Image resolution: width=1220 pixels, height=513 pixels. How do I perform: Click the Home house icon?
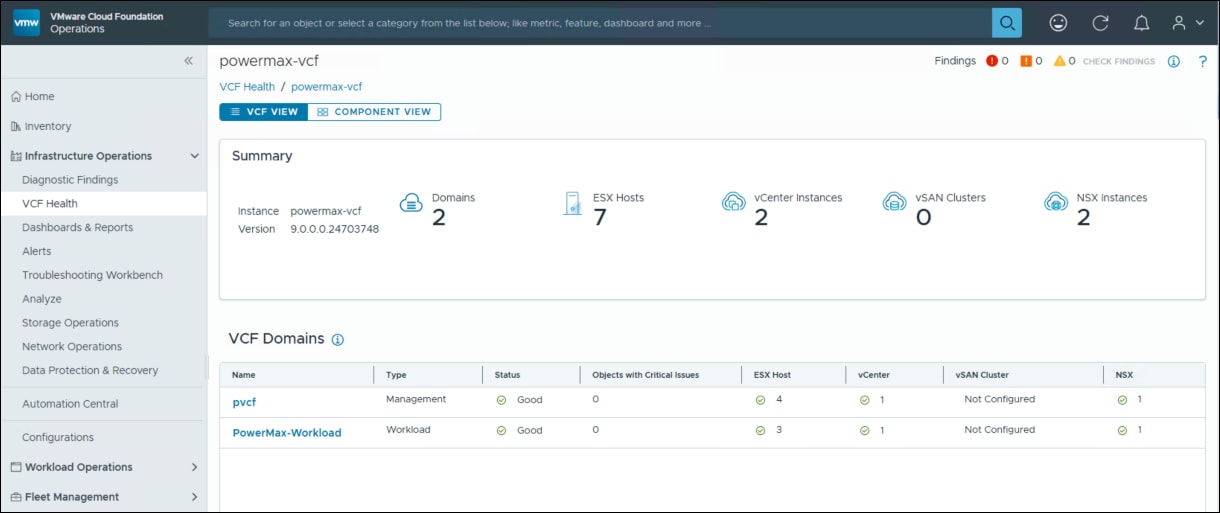(16, 96)
